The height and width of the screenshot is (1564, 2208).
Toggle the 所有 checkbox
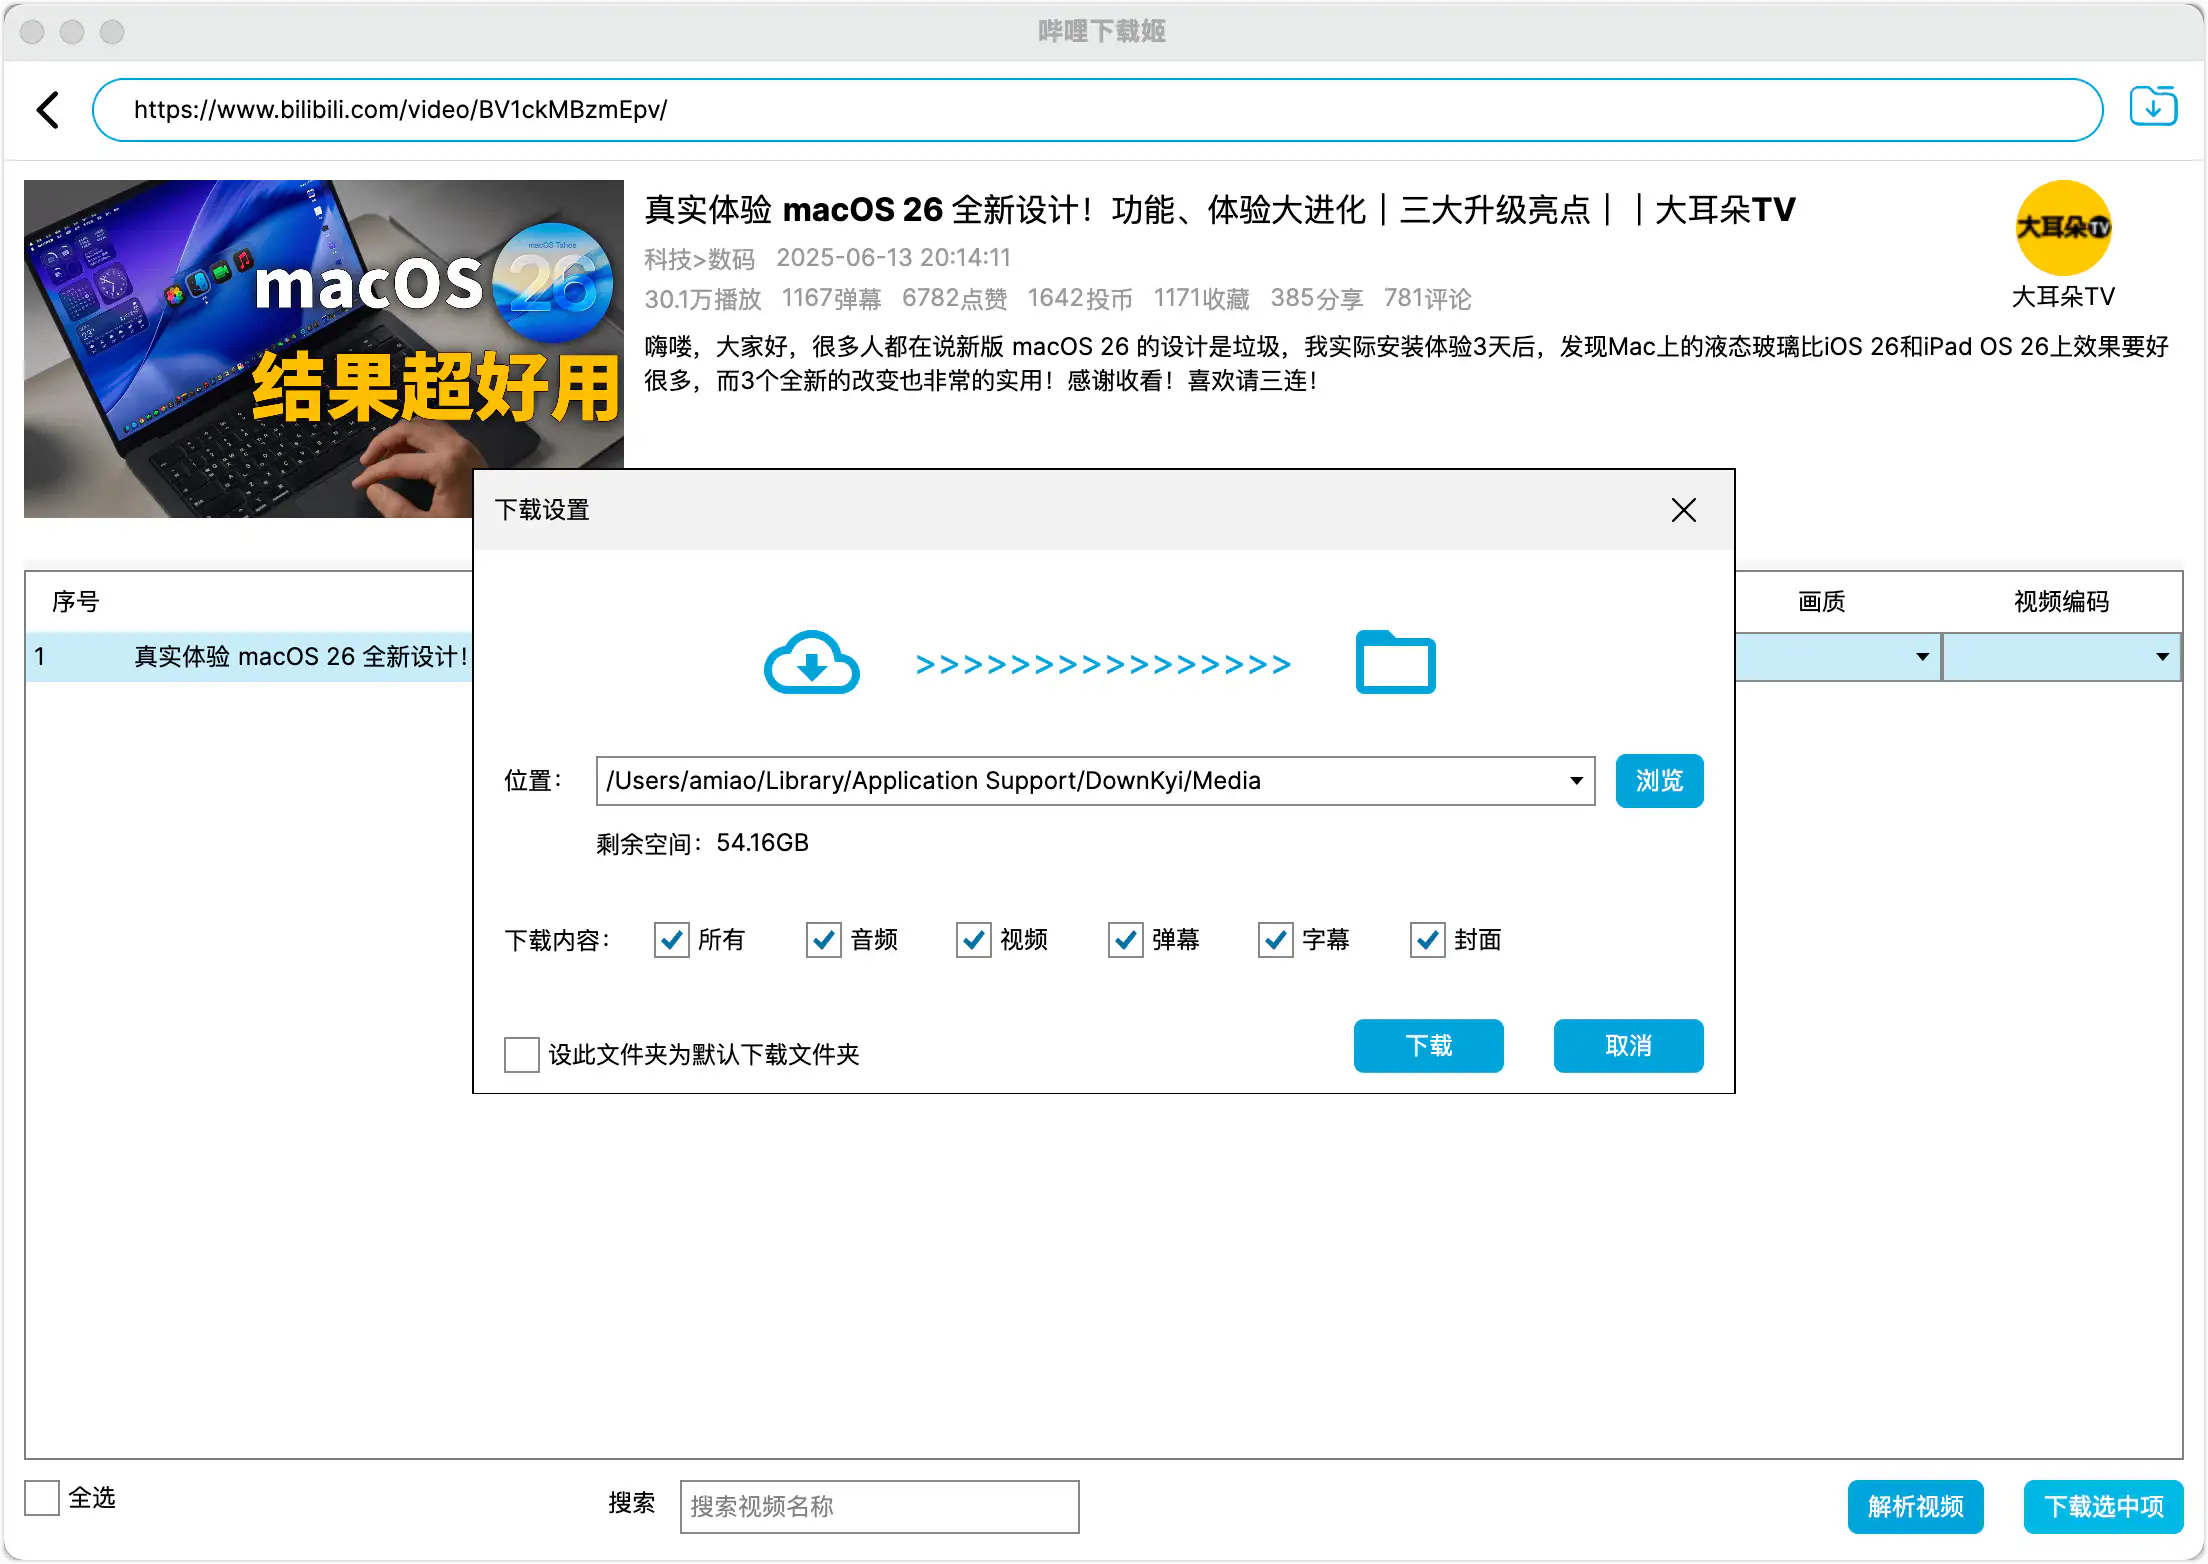(671, 940)
